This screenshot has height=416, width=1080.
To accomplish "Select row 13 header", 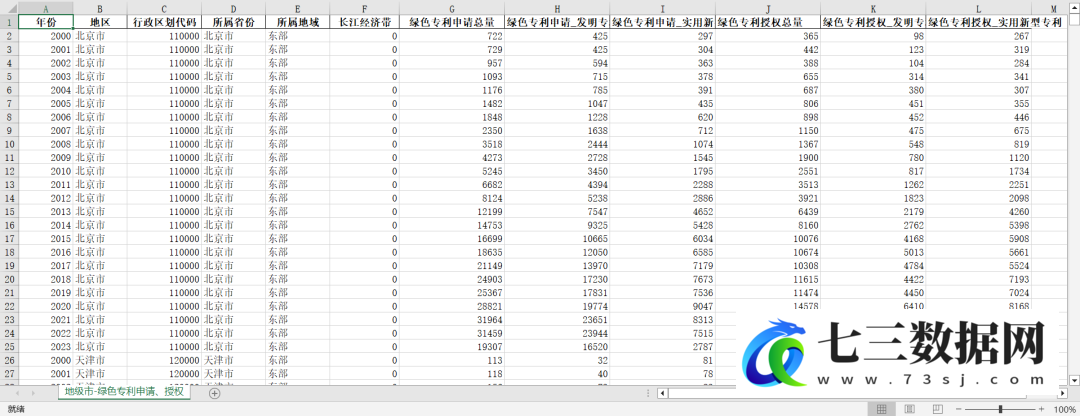I will tap(8, 184).
